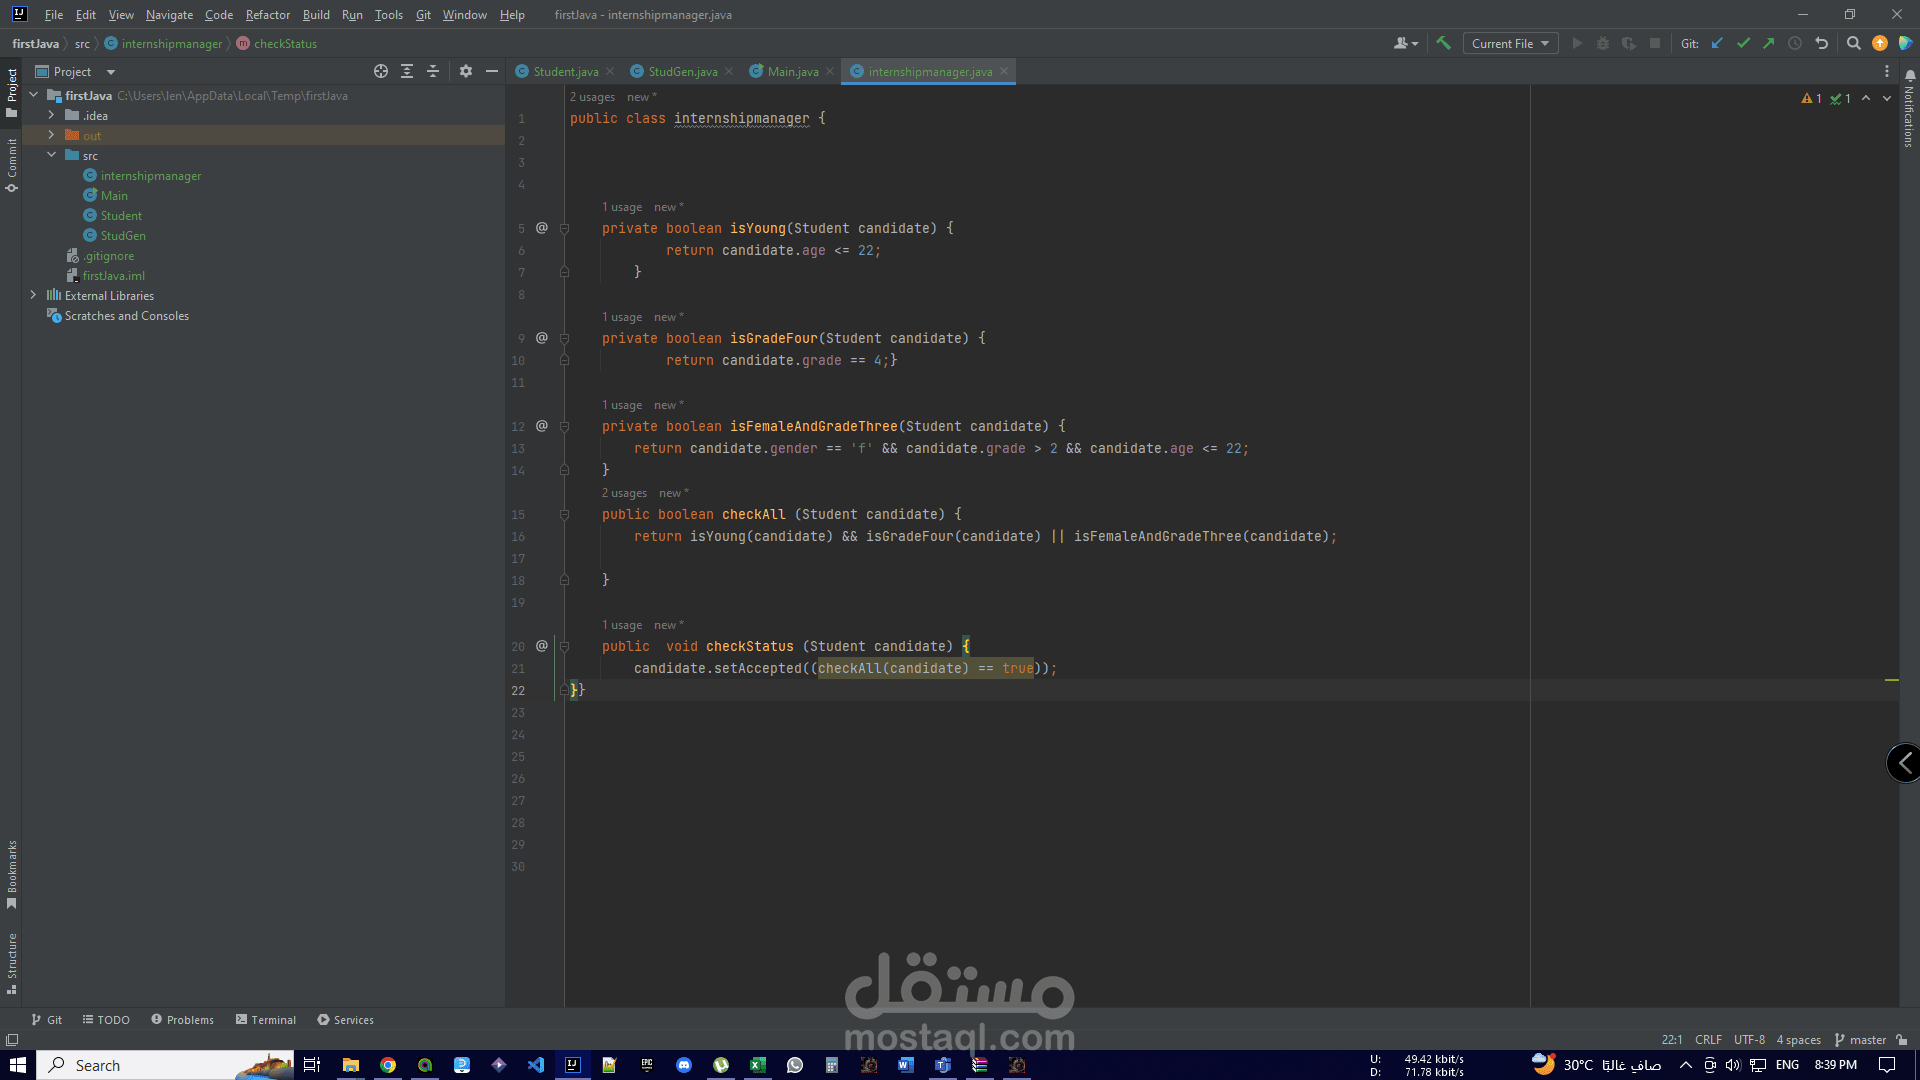Open the Current File run configuration dropdown
1920x1080 pixels.
point(1510,43)
